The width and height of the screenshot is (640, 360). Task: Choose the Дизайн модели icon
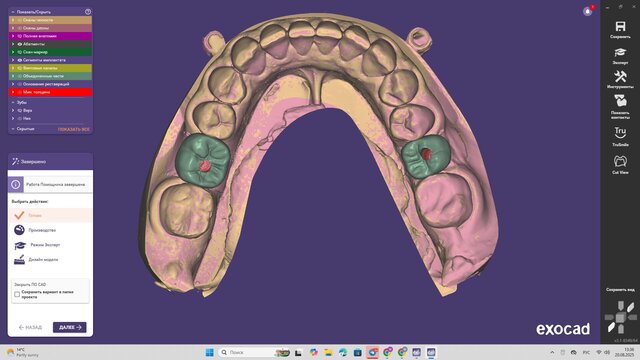(x=19, y=260)
